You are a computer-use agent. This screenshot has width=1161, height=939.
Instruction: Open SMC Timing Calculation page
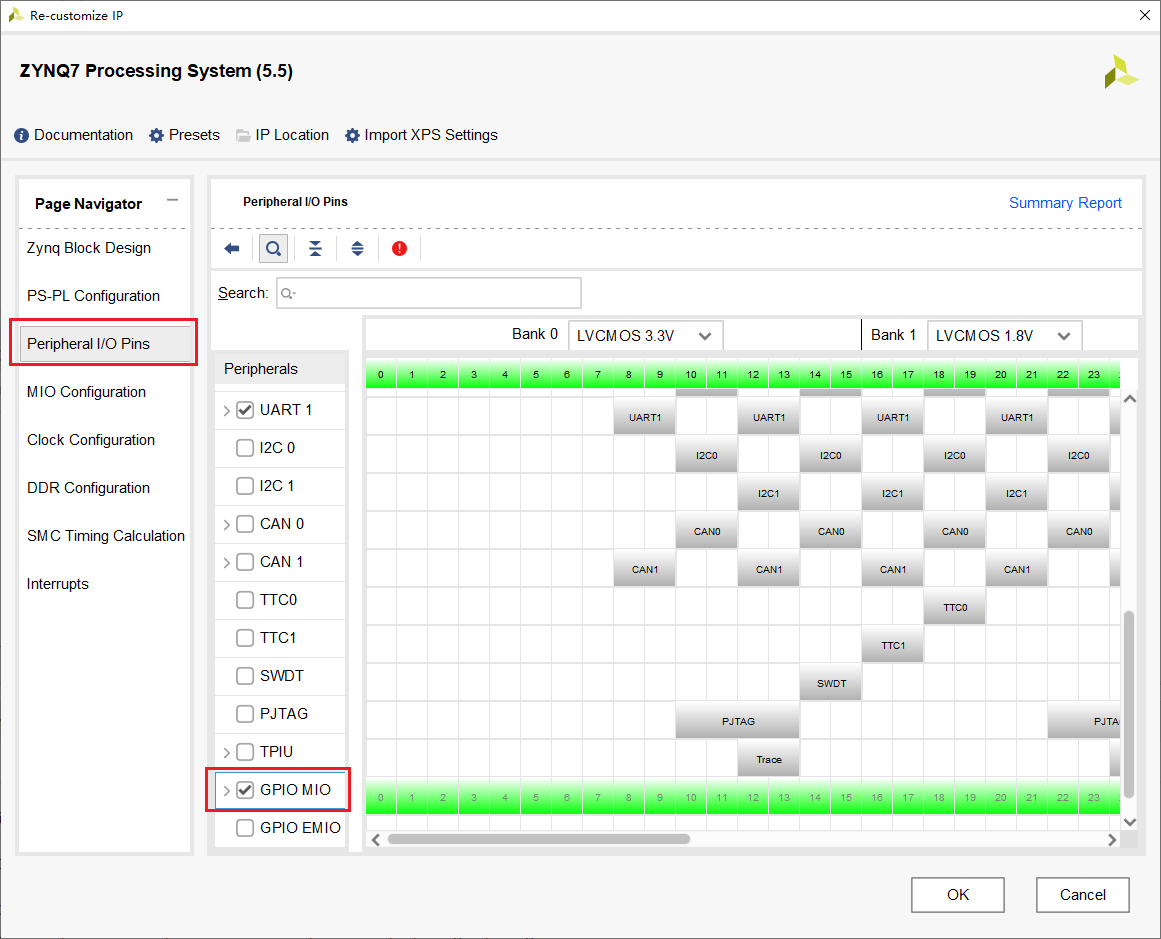[x=106, y=536]
